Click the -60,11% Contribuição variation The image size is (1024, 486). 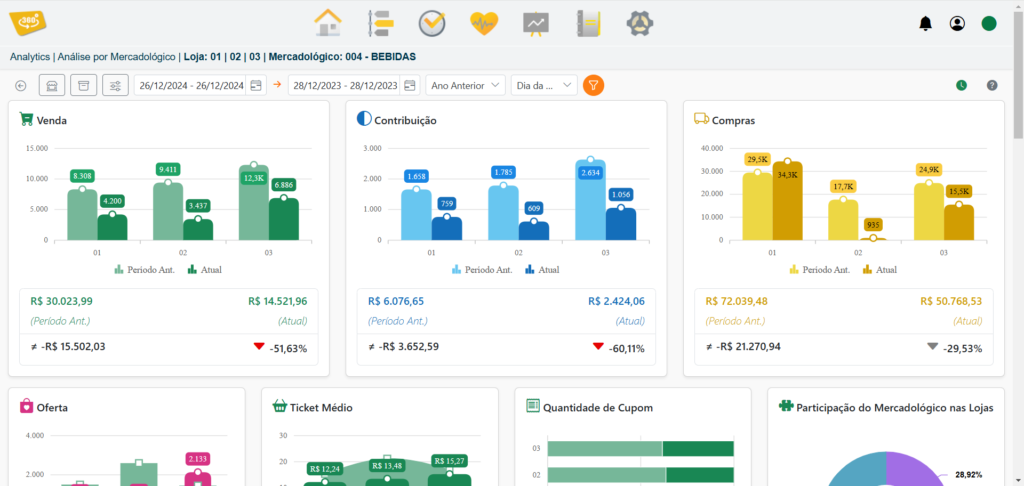click(x=626, y=348)
